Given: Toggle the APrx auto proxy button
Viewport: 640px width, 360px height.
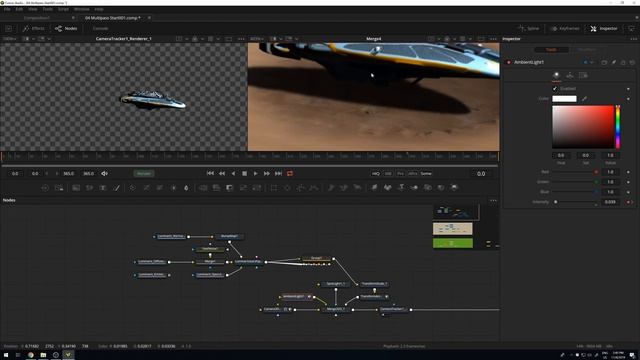Looking at the screenshot, I should pyautogui.click(x=413, y=173).
